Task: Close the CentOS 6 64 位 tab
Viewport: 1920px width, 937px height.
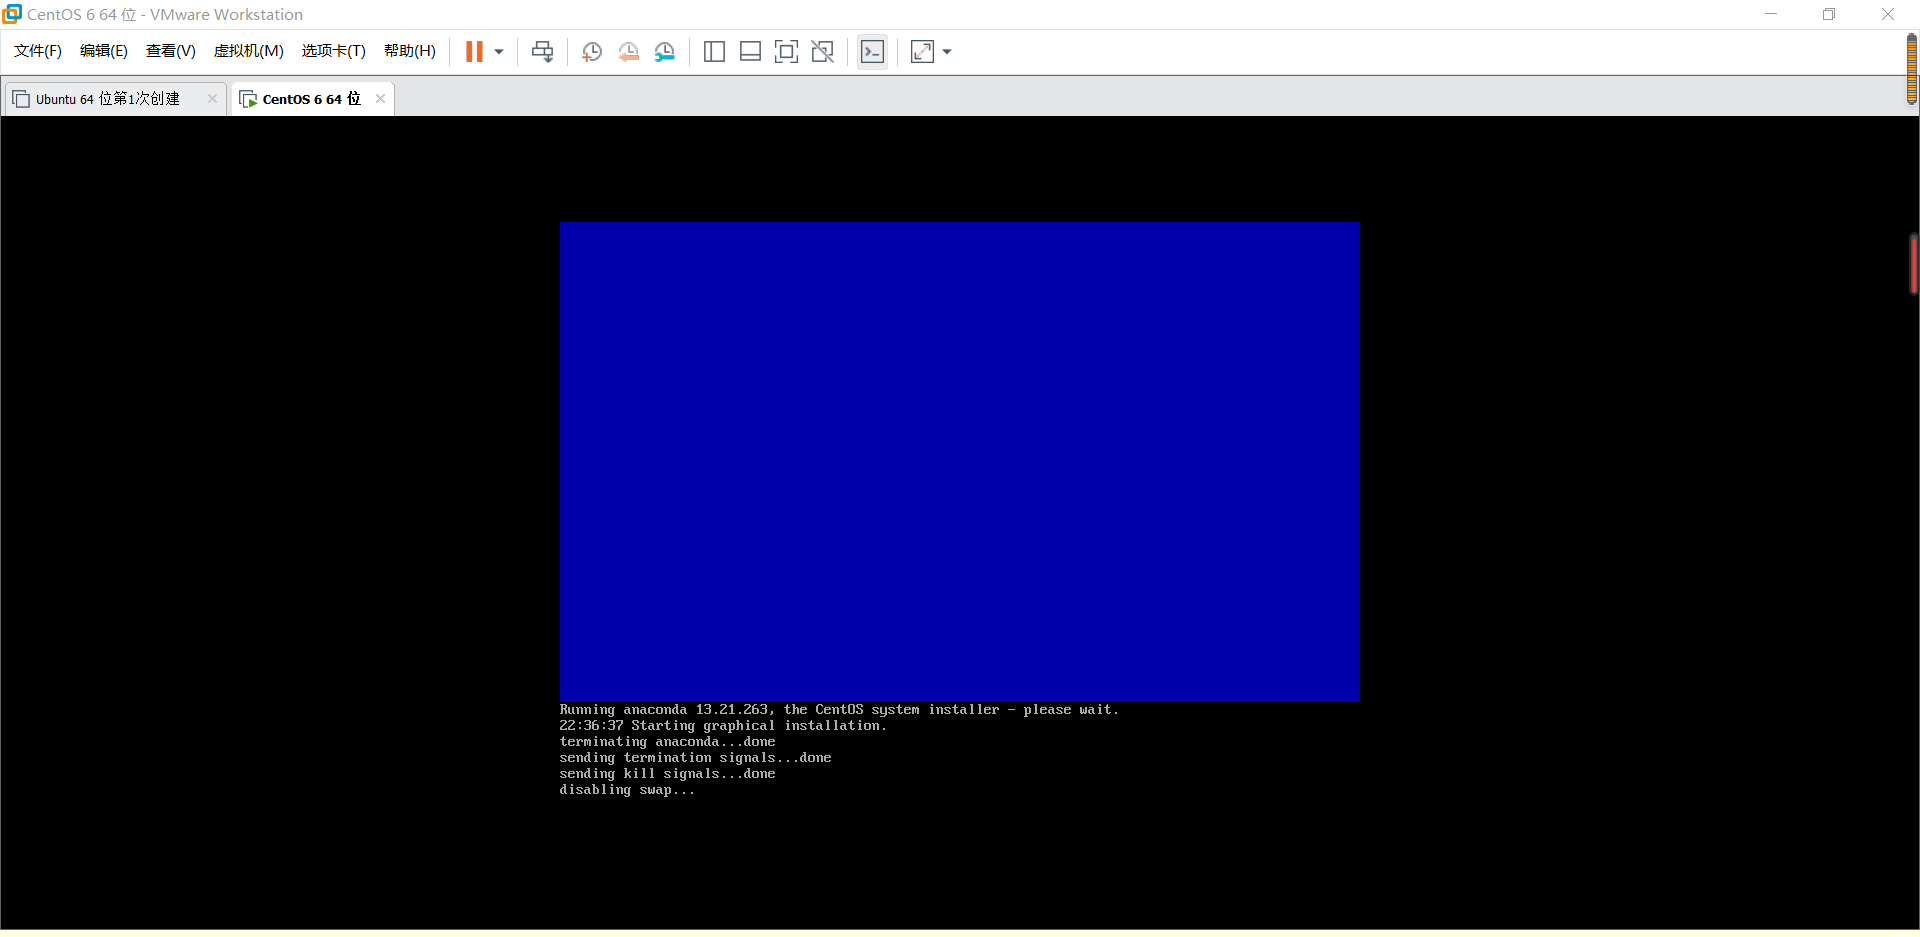Action: [x=380, y=98]
